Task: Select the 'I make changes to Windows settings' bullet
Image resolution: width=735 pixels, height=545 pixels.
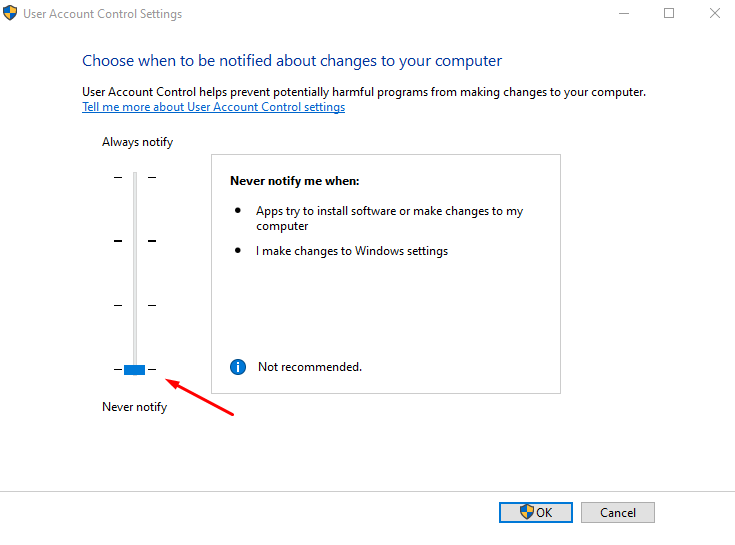Action: [x=351, y=251]
